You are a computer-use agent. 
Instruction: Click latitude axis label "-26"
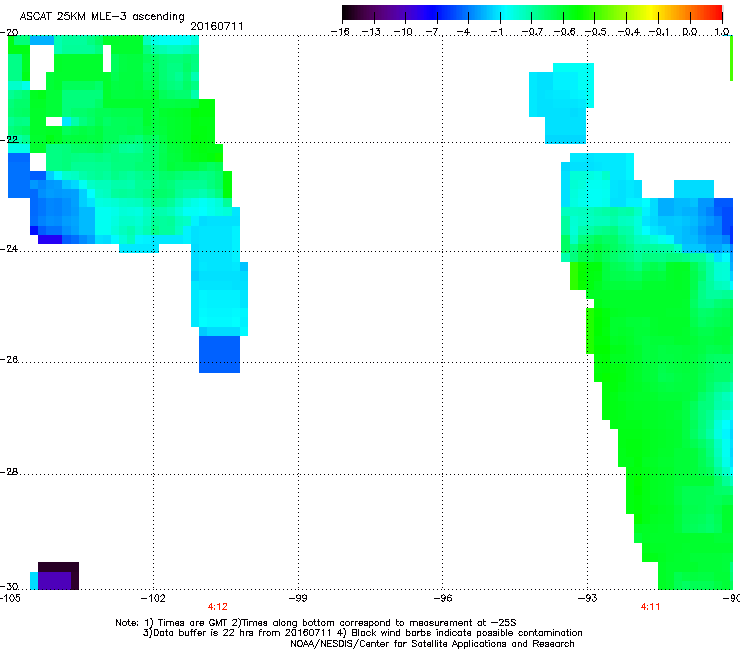9,360
